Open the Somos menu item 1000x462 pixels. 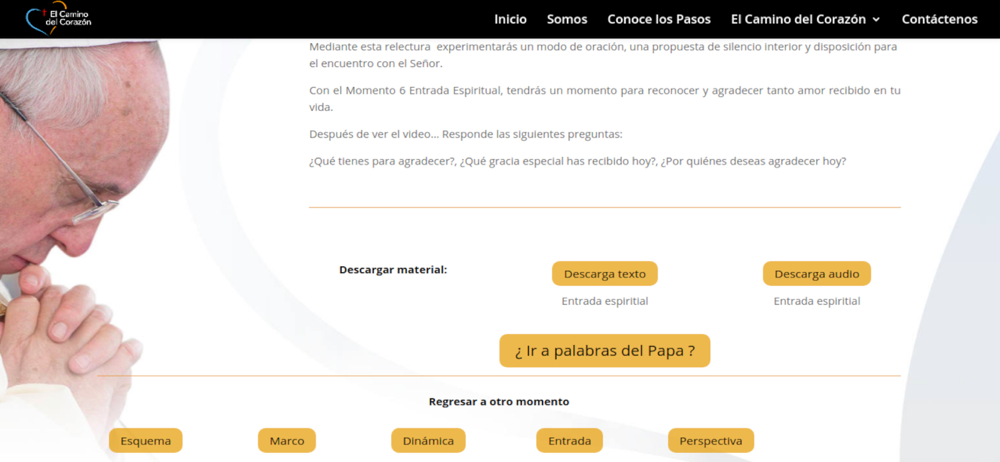[567, 19]
